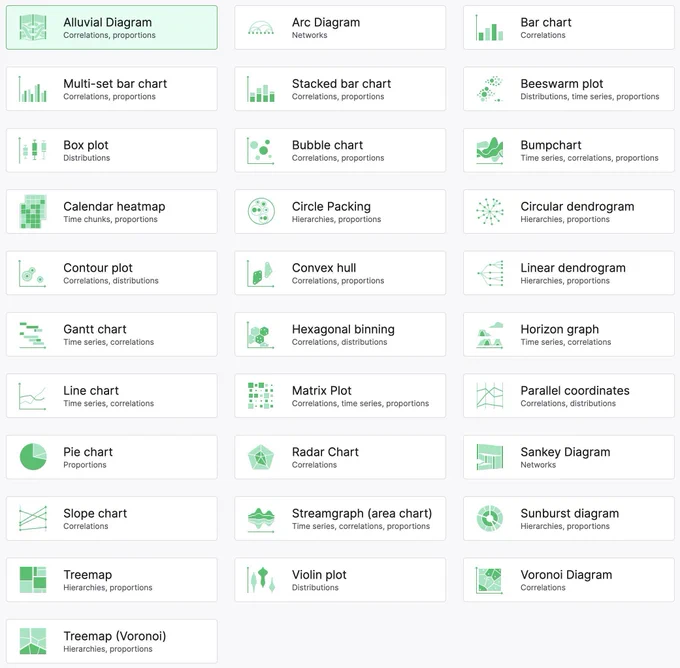Click 'Stacked bar chart' title
Screen dimensions: 680x668
[341, 83]
